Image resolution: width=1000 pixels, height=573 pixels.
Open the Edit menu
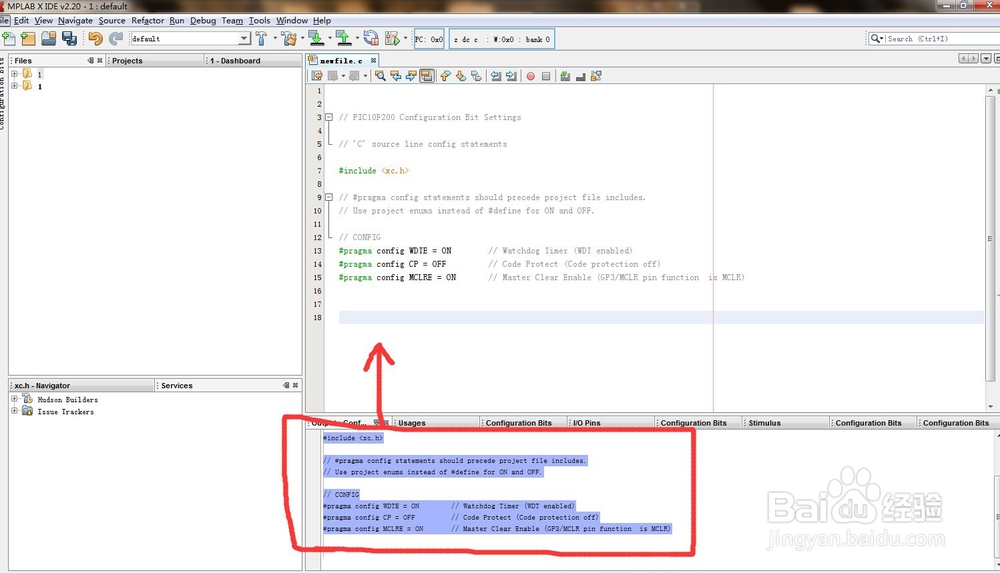point(21,20)
